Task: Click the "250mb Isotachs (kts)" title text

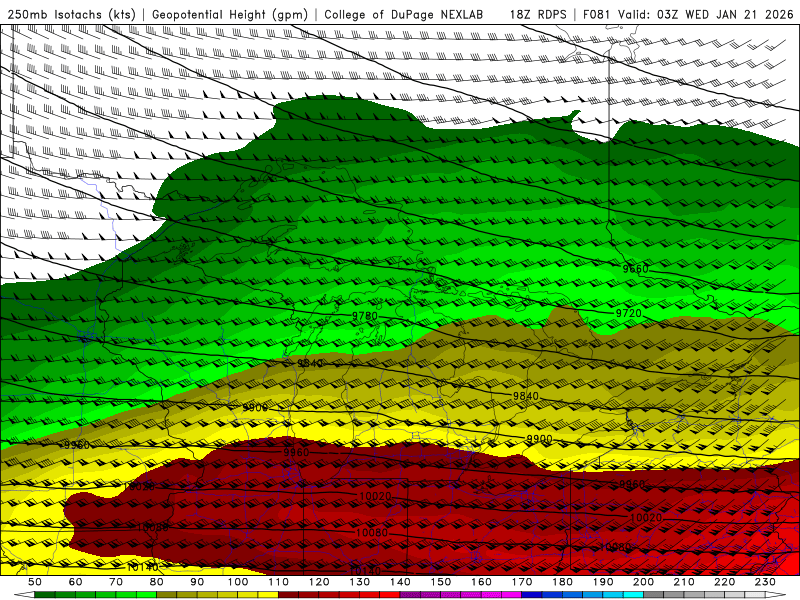Action: click(72, 14)
